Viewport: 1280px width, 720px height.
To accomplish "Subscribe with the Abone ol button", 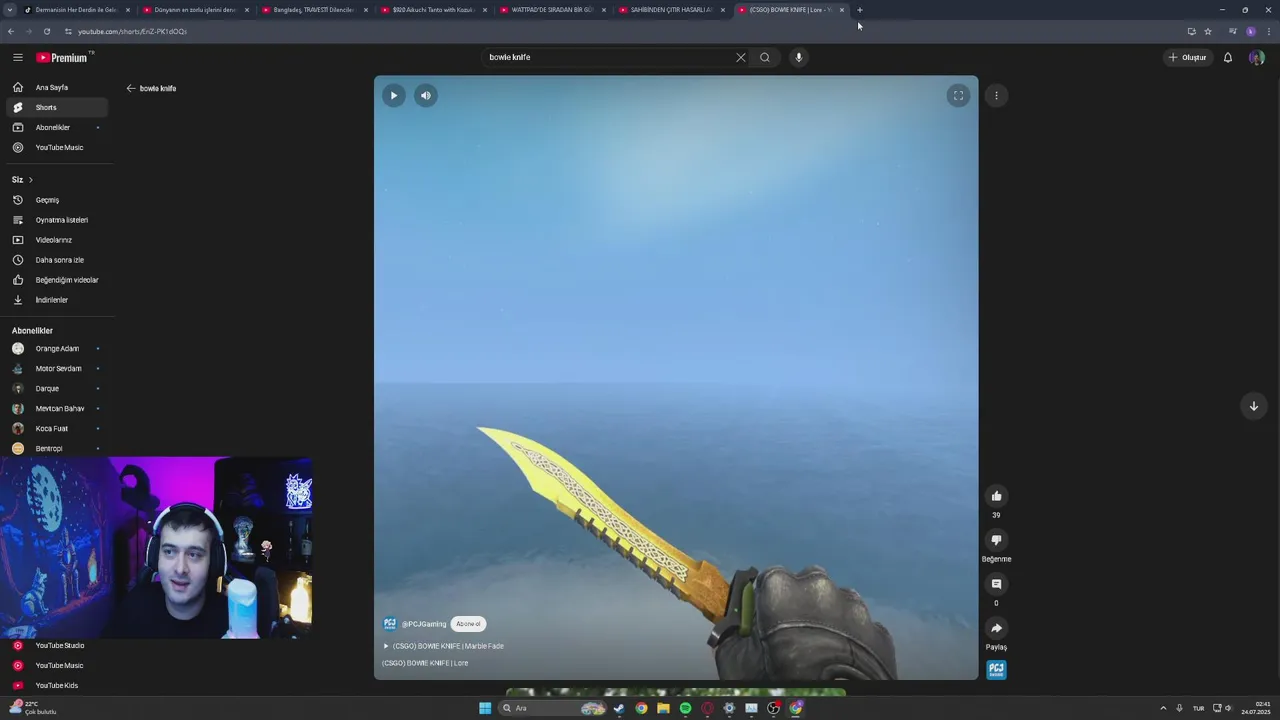I will [468, 624].
